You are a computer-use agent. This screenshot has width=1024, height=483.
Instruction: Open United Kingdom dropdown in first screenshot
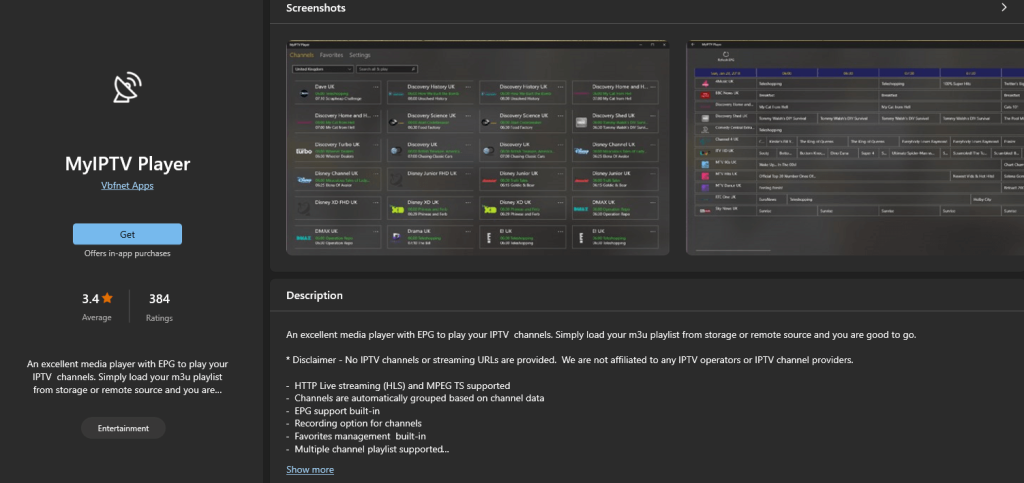[x=322, y=70]
